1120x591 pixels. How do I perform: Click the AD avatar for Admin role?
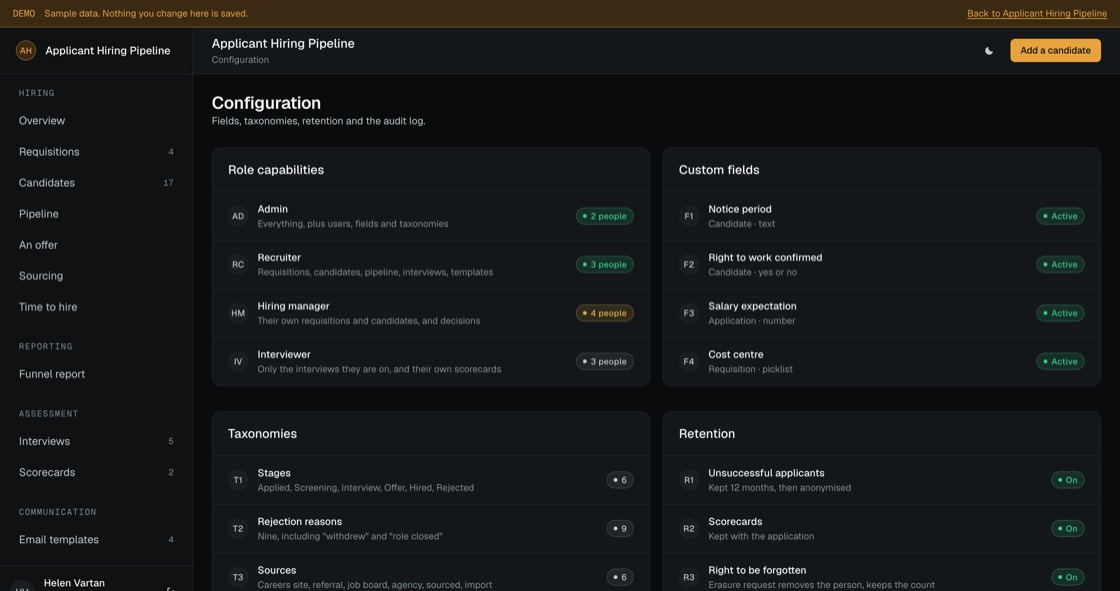point(238,216)
